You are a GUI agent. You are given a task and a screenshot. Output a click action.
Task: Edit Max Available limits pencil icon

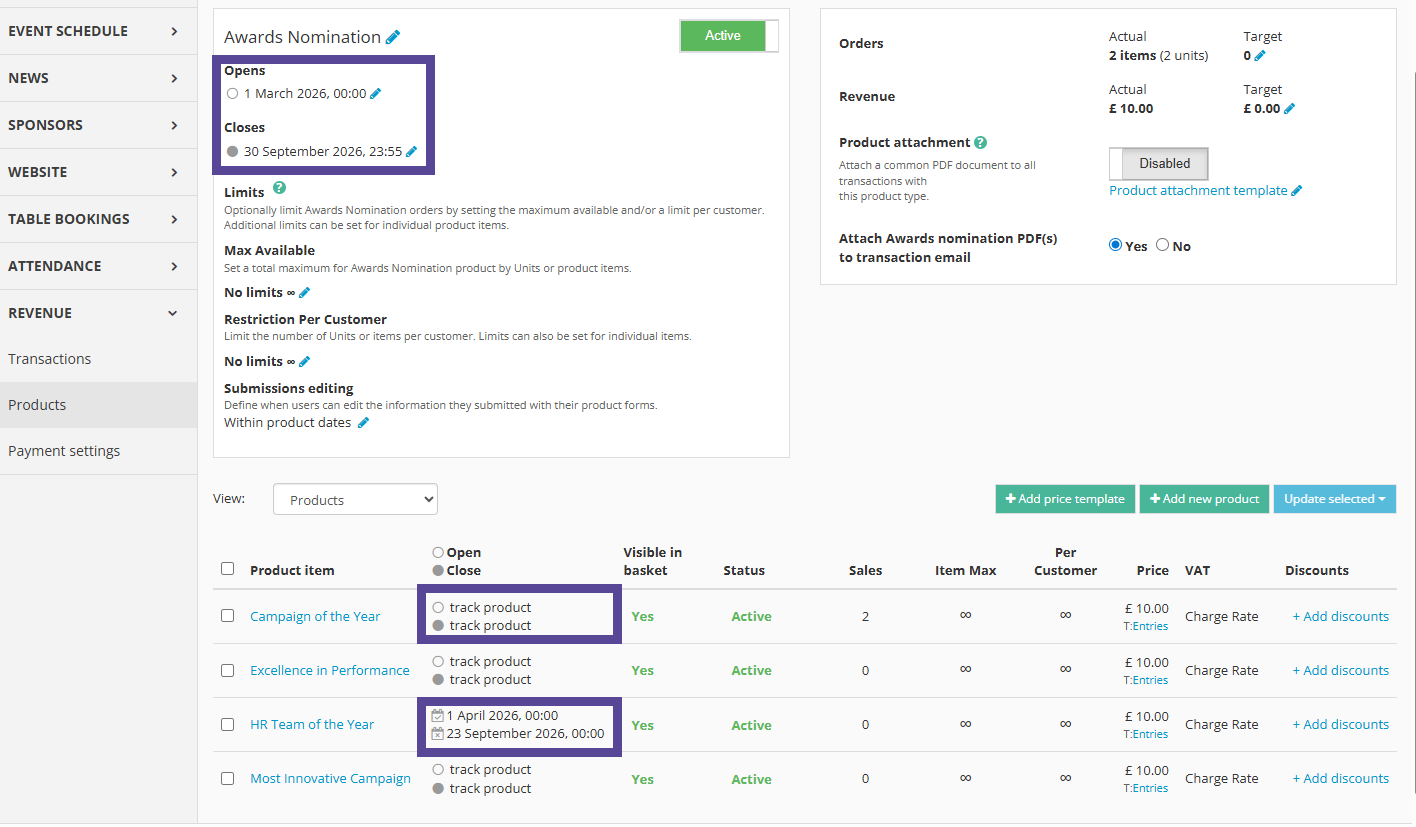pyautogui.click(x=305, y=293)
